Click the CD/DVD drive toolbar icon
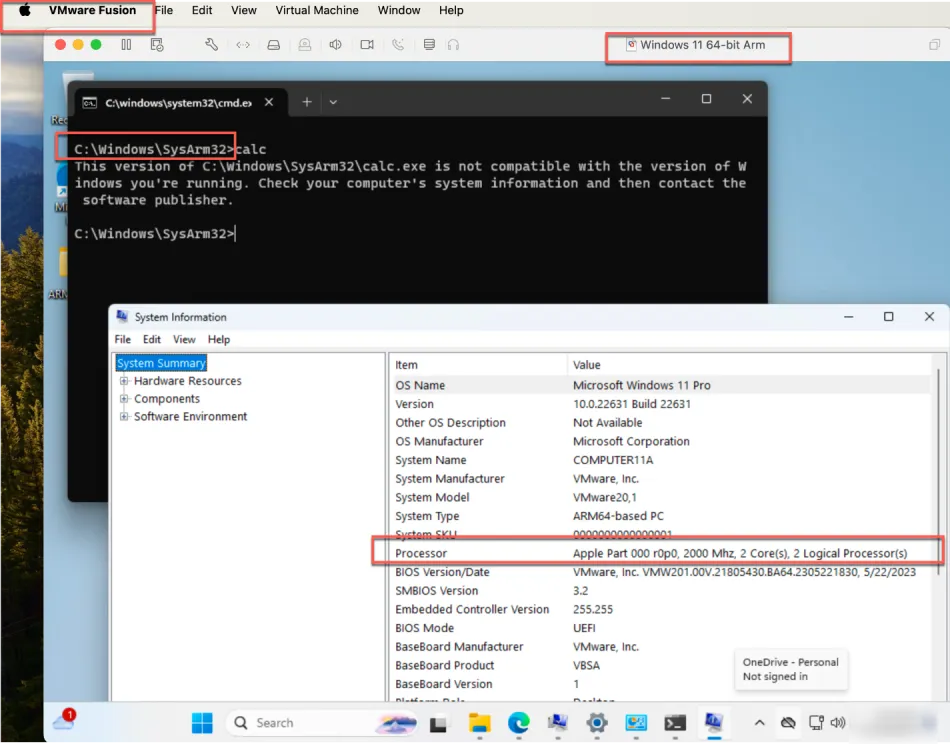Image resolution: width=950 pixels, height=744 pixels. coord(305,45)
